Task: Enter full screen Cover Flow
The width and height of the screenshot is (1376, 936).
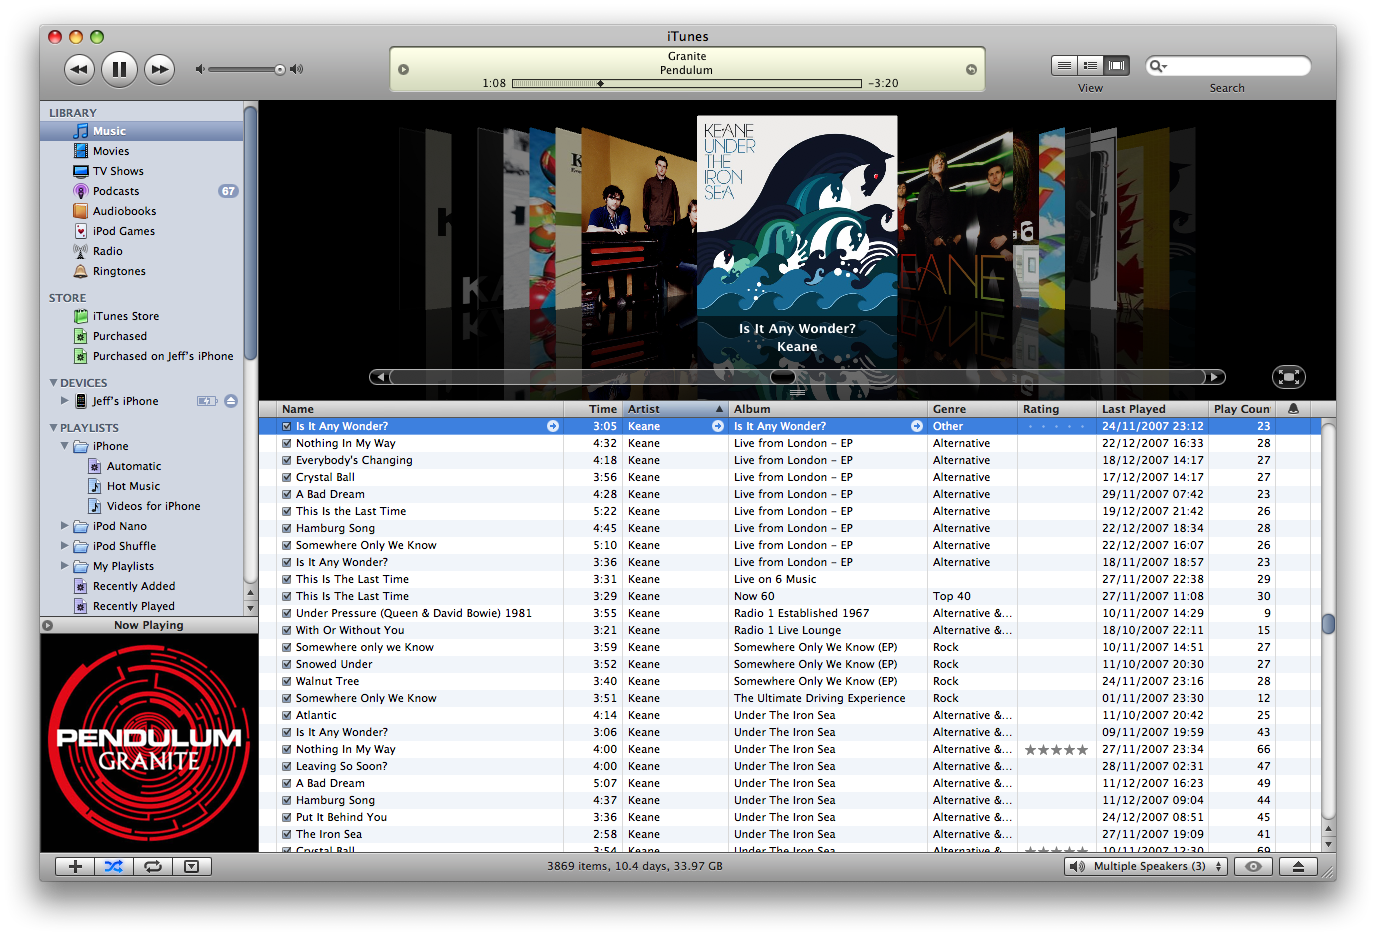Action: 1289,377
